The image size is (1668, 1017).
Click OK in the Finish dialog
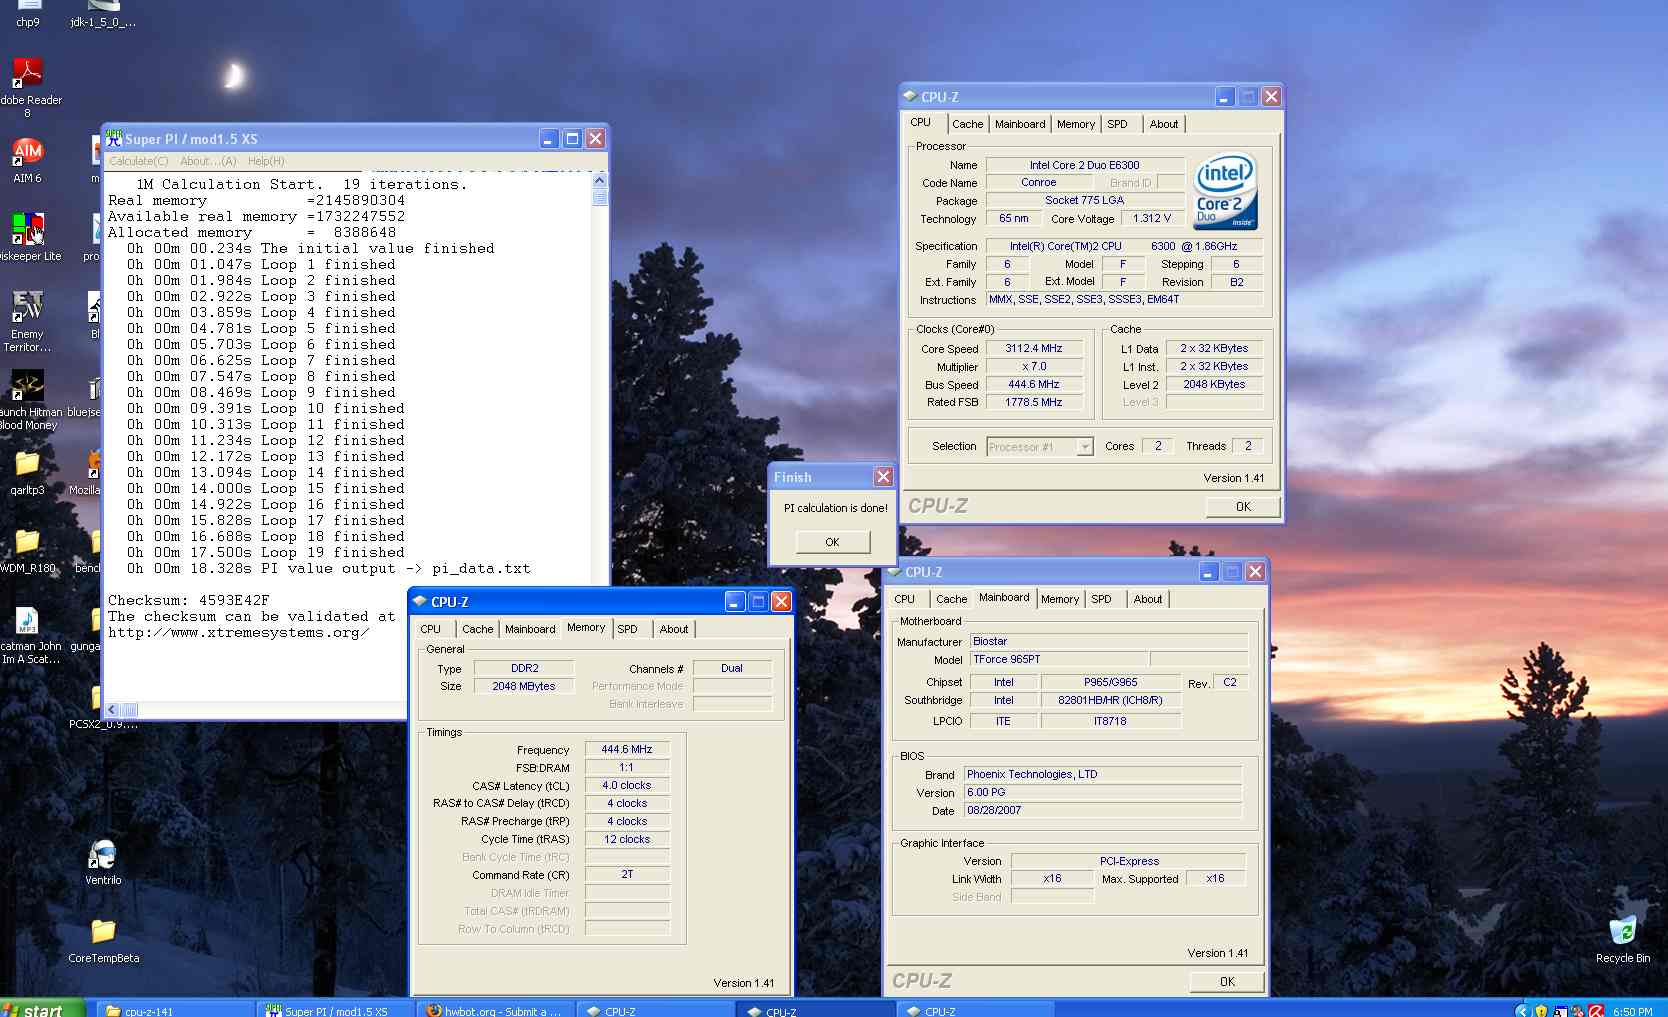pyautogui.click(x=833, y=542)
